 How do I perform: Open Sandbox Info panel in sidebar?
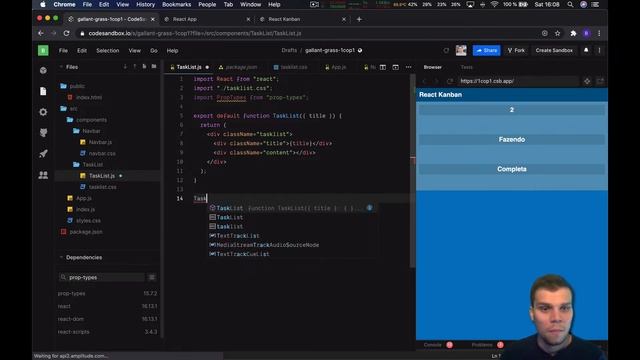(43, 70)
